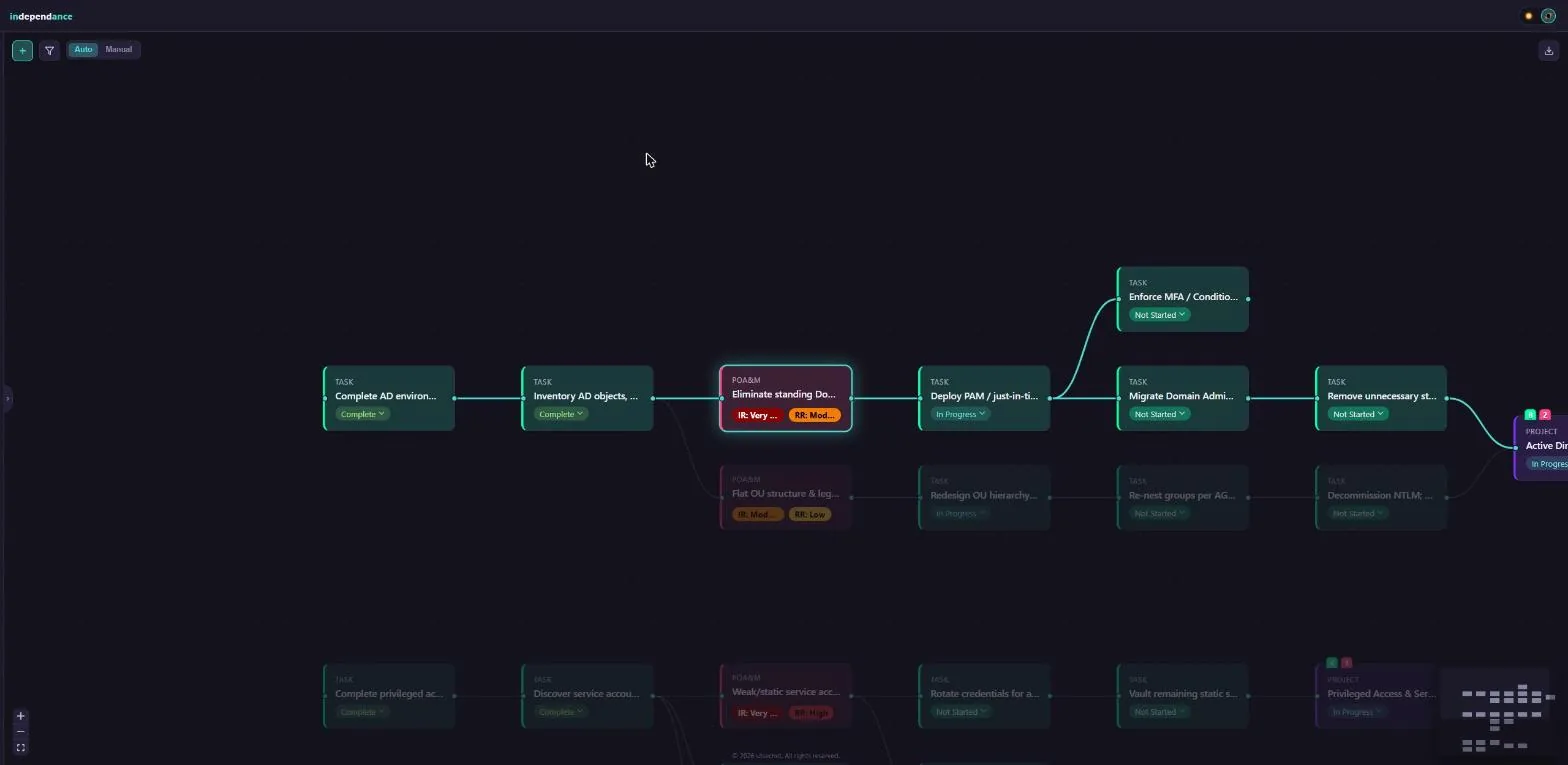The width and height of the screenshot is (1568, 765).
Task: Zoom in with the canvas plus control
Action: [20, 716]
